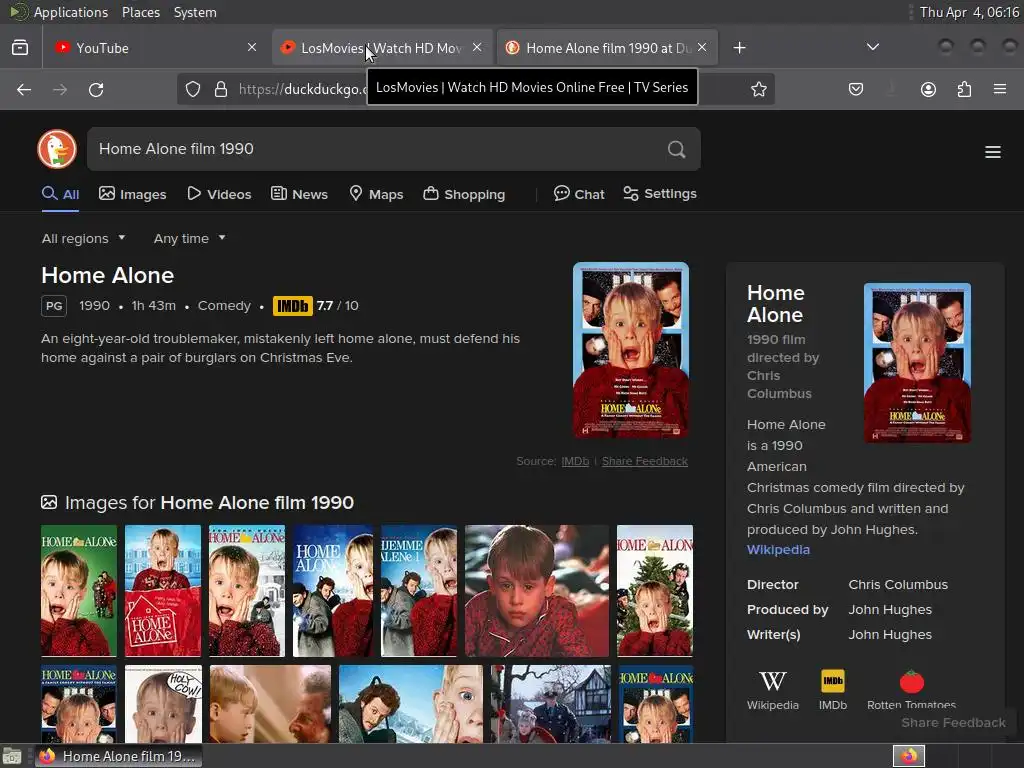The width and height of the screenshot is (1024, 768).
Task: Open the Firefox View icon
Action: [x=20, y=48]
